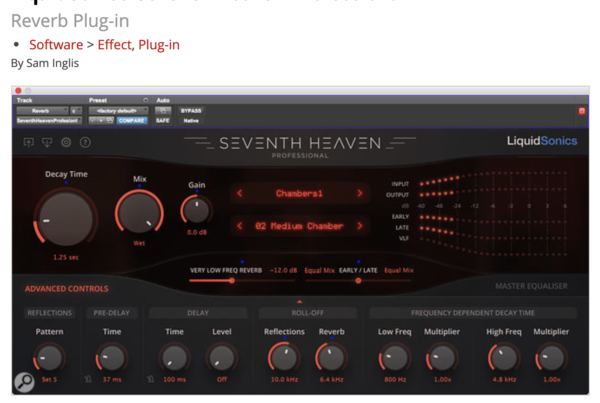Screen dimensions: 600x403
Task: Select previous preset before 02 Medium Chamber
Action: [x=240, y=226]
